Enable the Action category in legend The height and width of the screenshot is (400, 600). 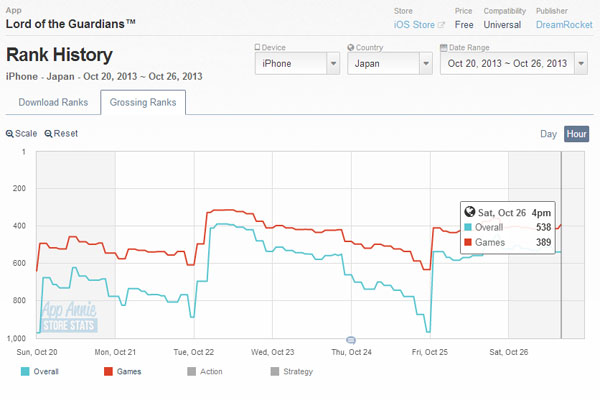205,372
